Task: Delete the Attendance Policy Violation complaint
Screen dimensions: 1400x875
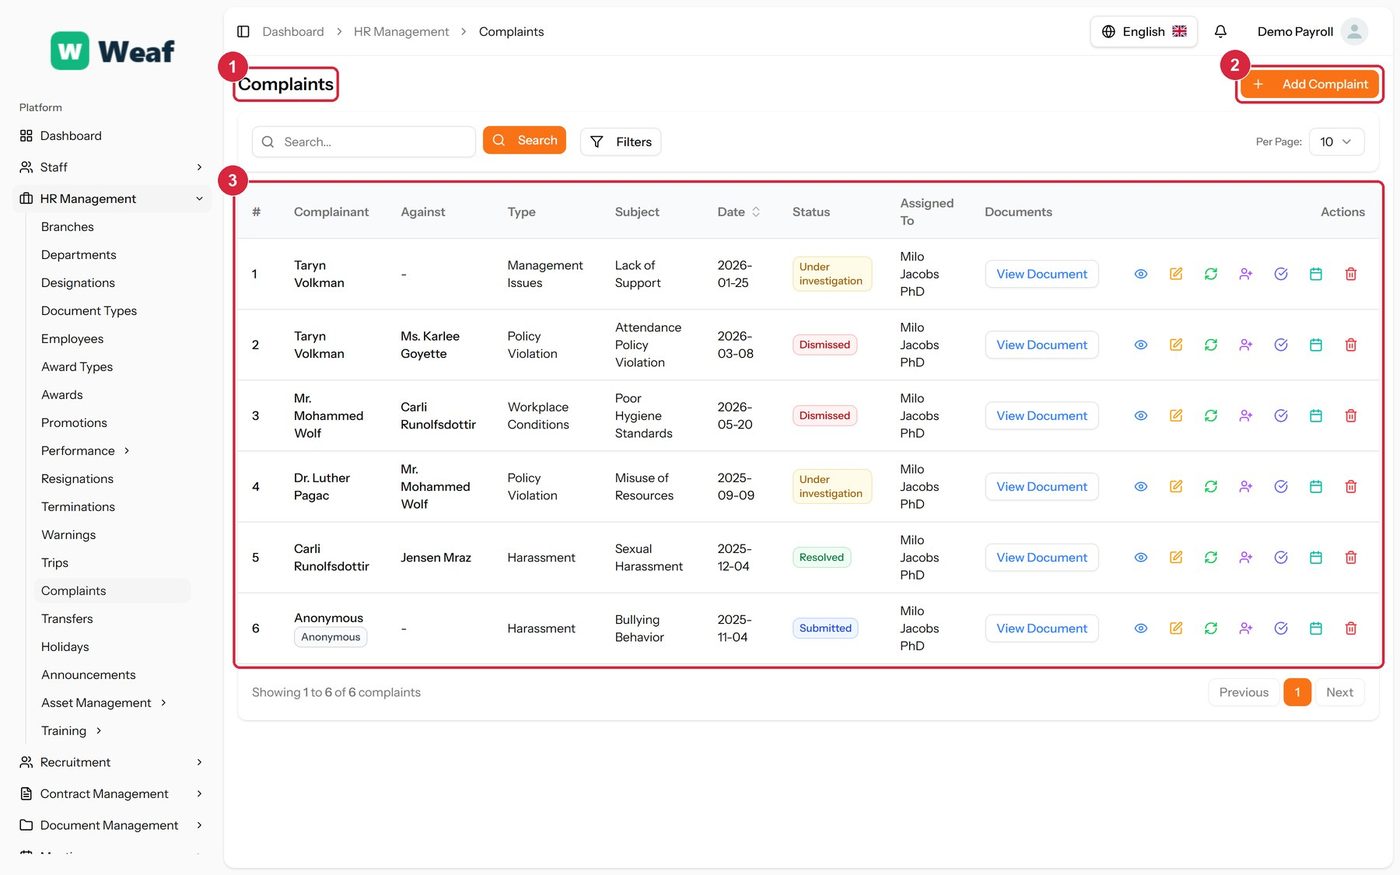Action: coord(1351,345)
